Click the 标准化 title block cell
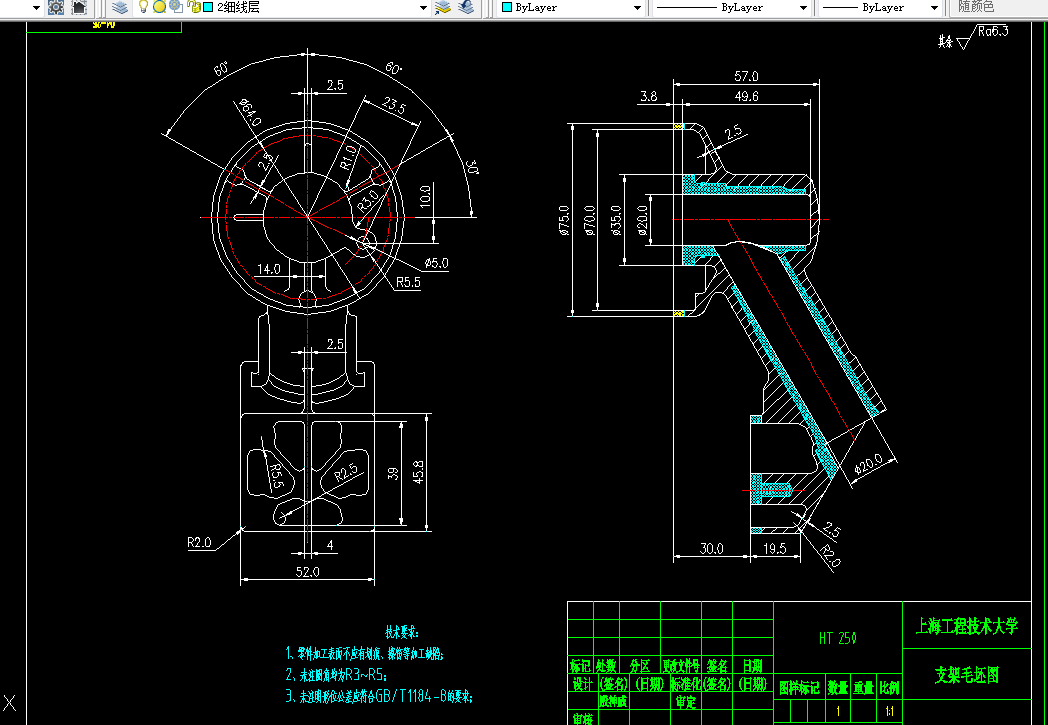 (685, 684)
